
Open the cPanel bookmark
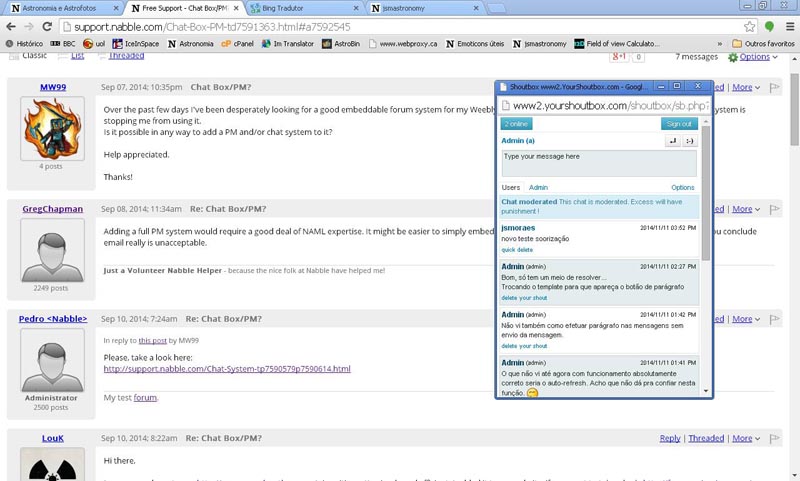point(242,44)
